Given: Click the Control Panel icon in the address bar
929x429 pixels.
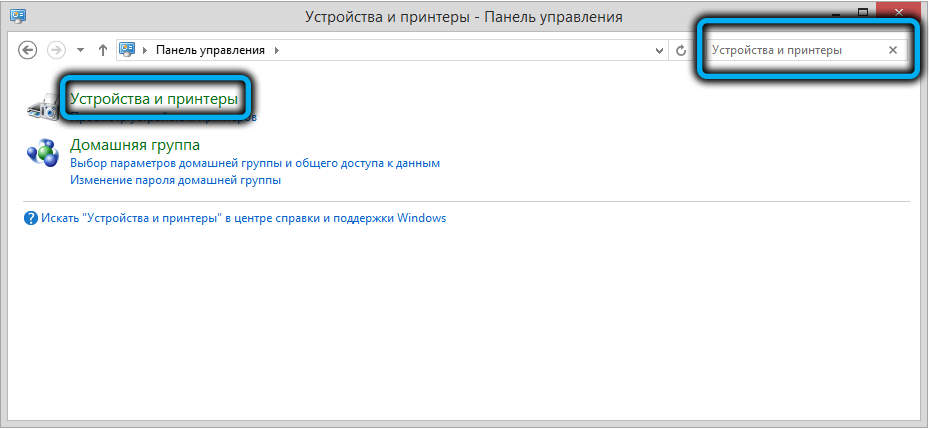Looking at the screenshot, I should pyautogui.click(x=128, y=50).
